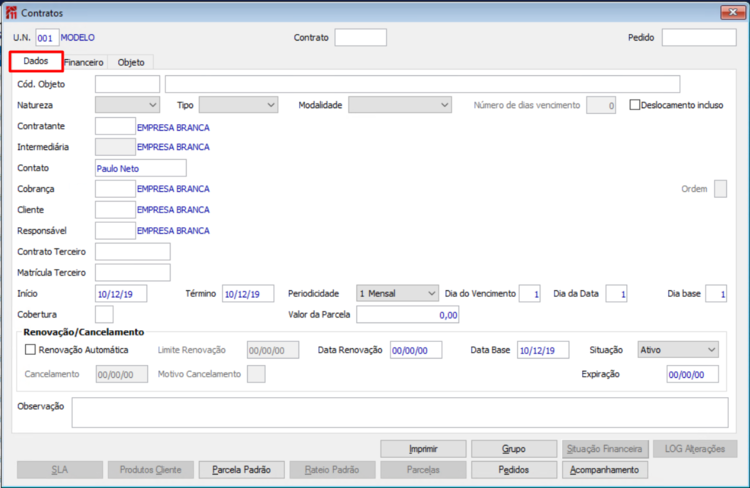The image size is (750, 488).
Task: Click the Contrato number field
Action: point(361,37)
